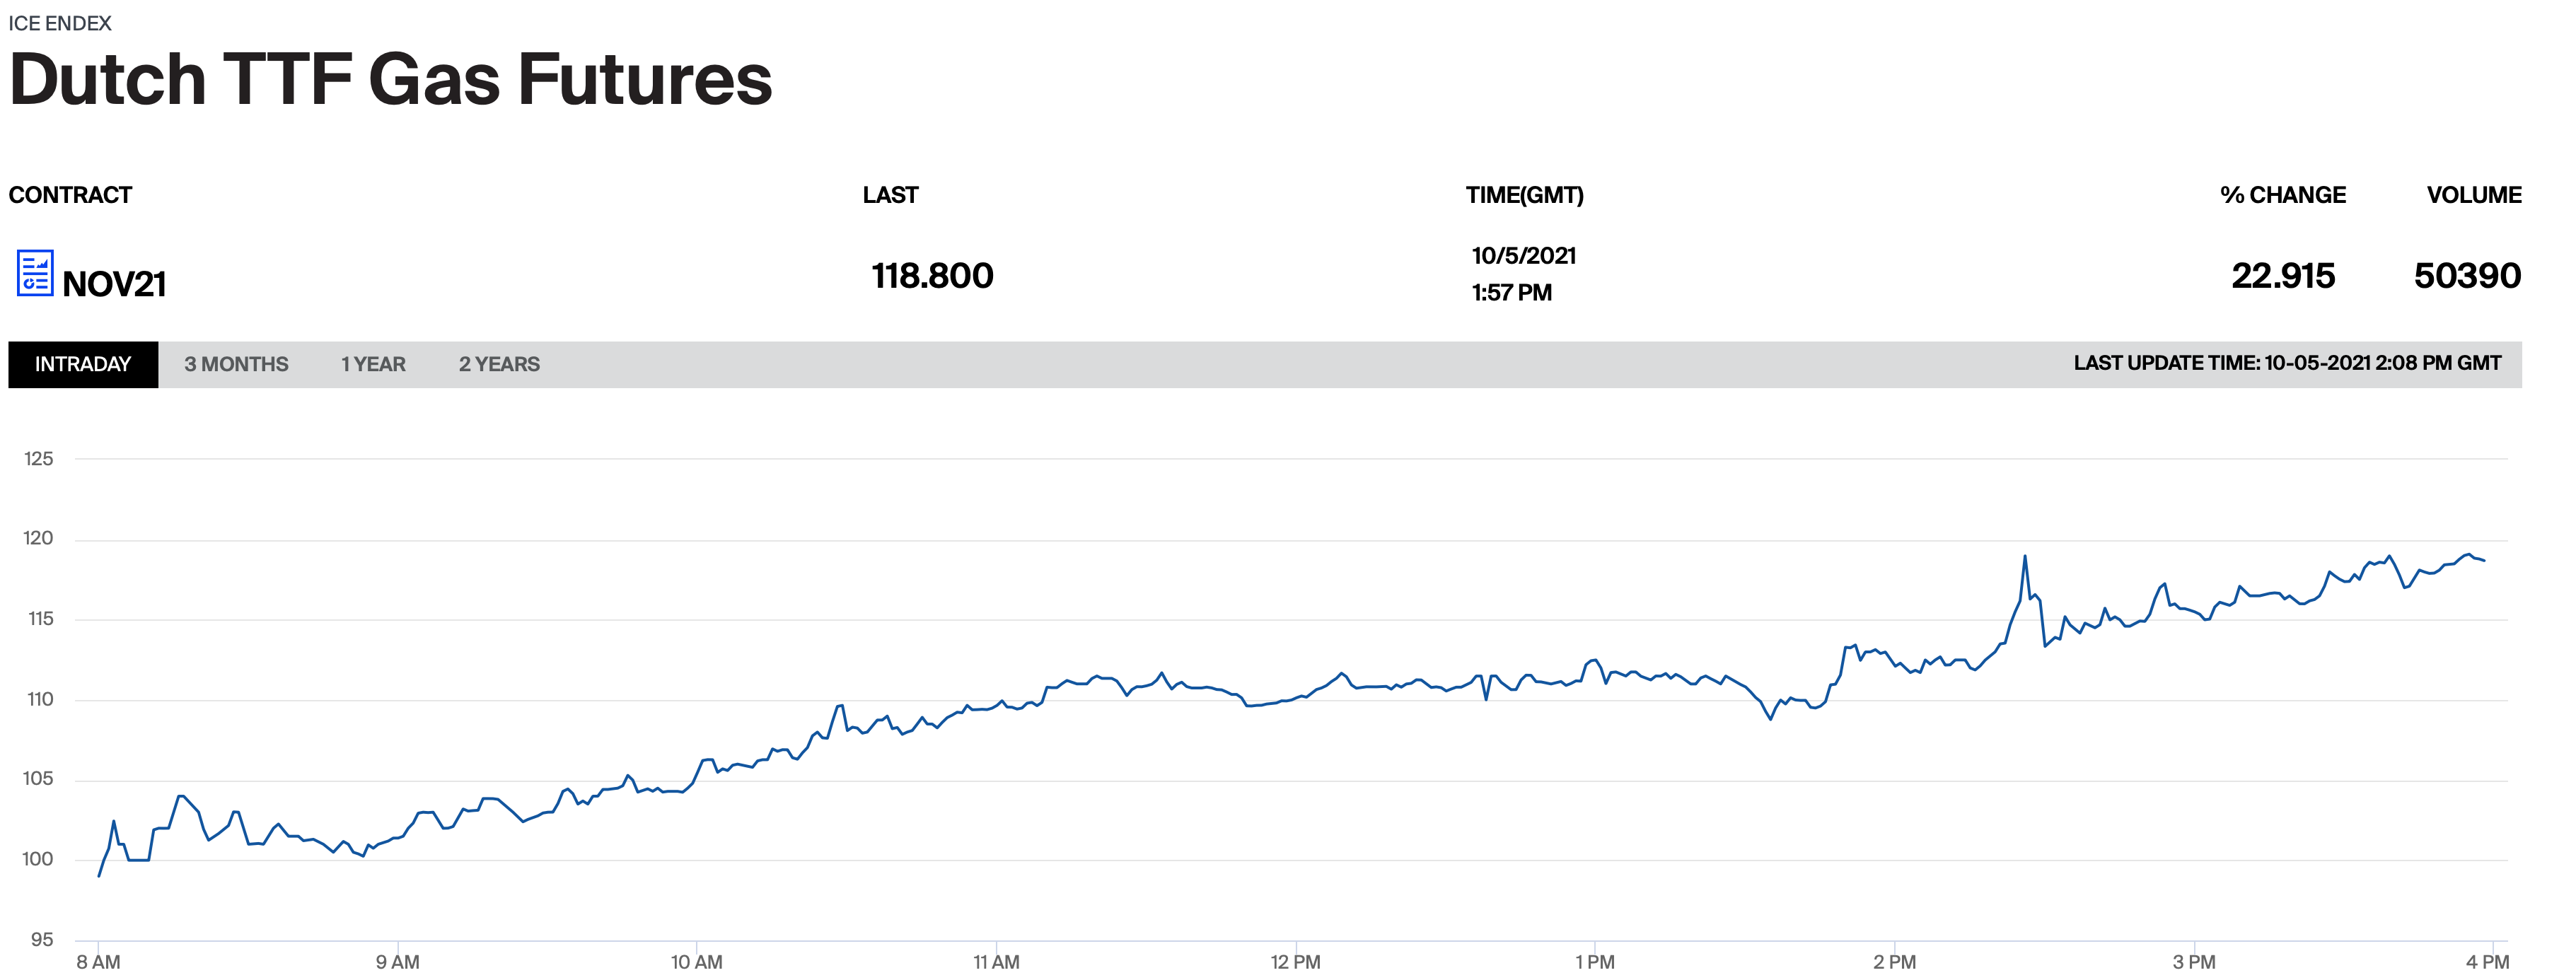
Task: Switch to the 2 YEARS tab
Action: (x=499, y=364)
